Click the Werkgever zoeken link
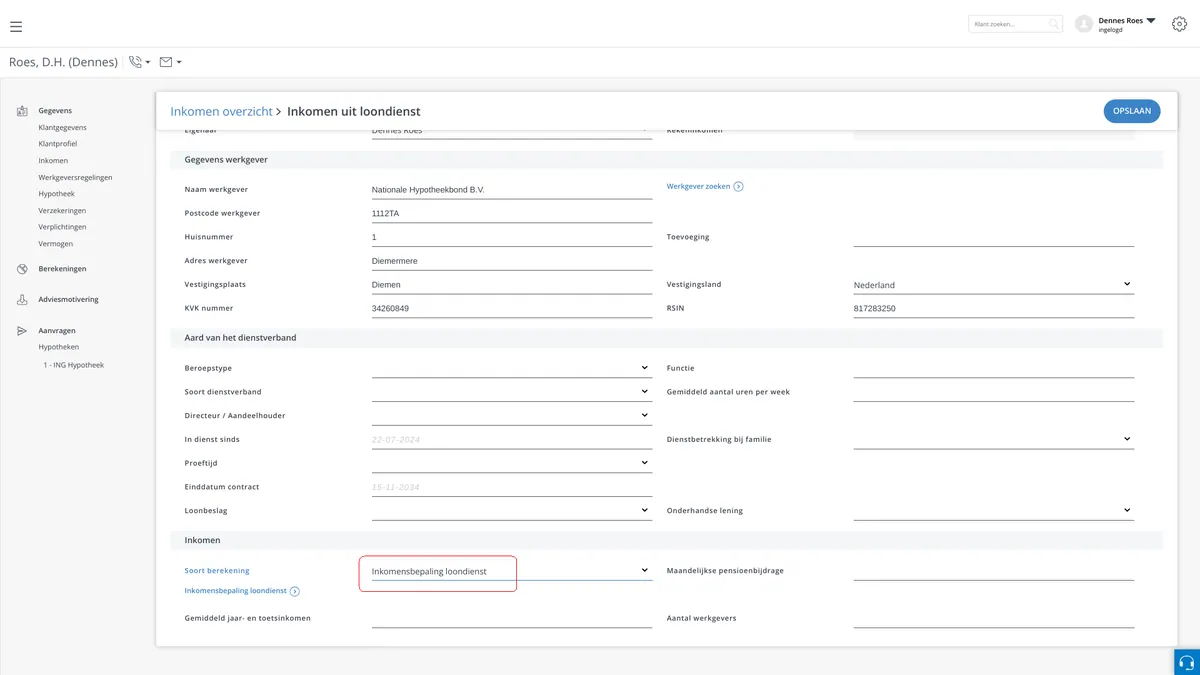 698,186
